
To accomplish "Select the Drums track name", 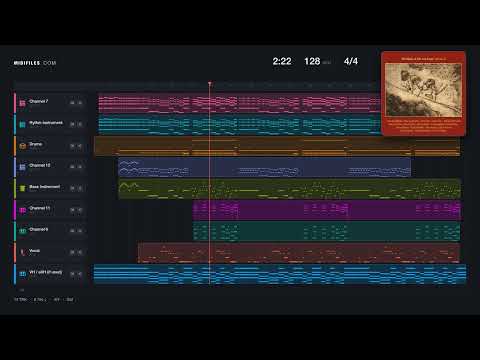I will 36,144.
